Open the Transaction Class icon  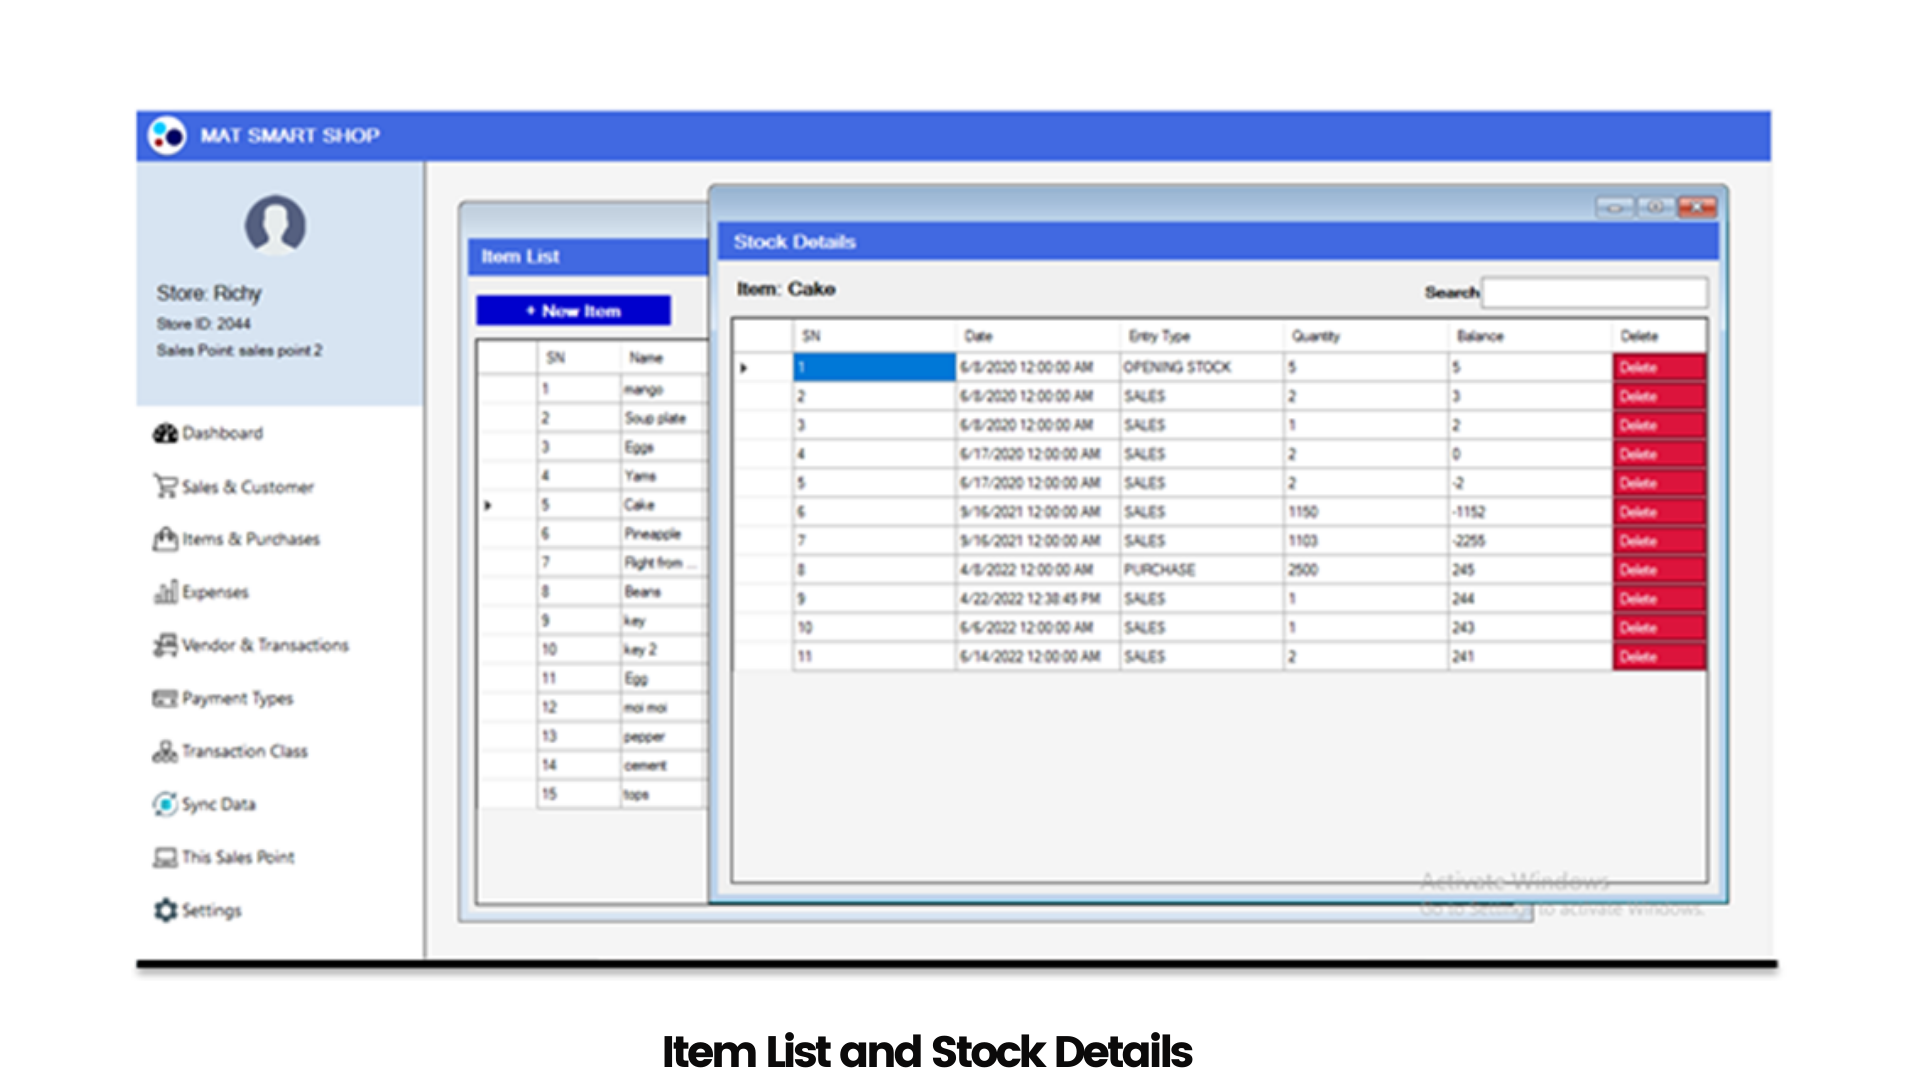tap(164, 751)
